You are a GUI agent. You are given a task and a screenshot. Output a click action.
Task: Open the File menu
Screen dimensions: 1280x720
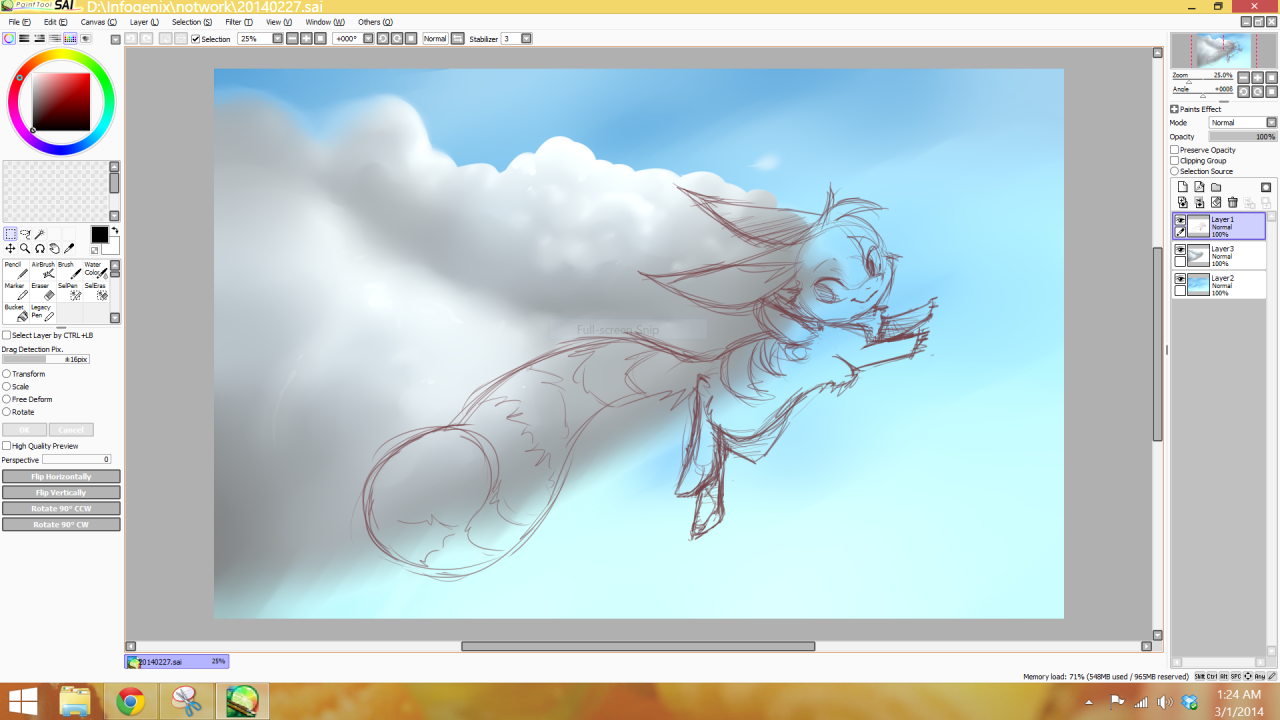point(19,22)
